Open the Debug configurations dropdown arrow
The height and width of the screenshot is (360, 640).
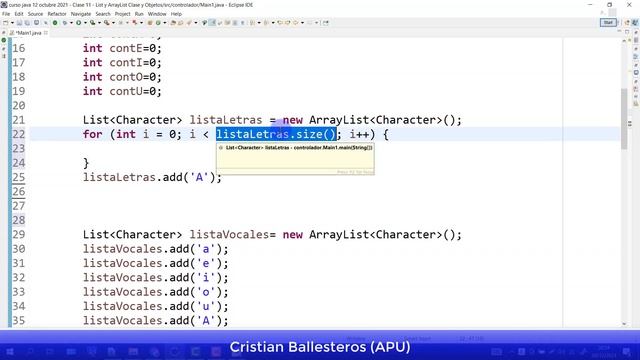click(x=71, y=23)
